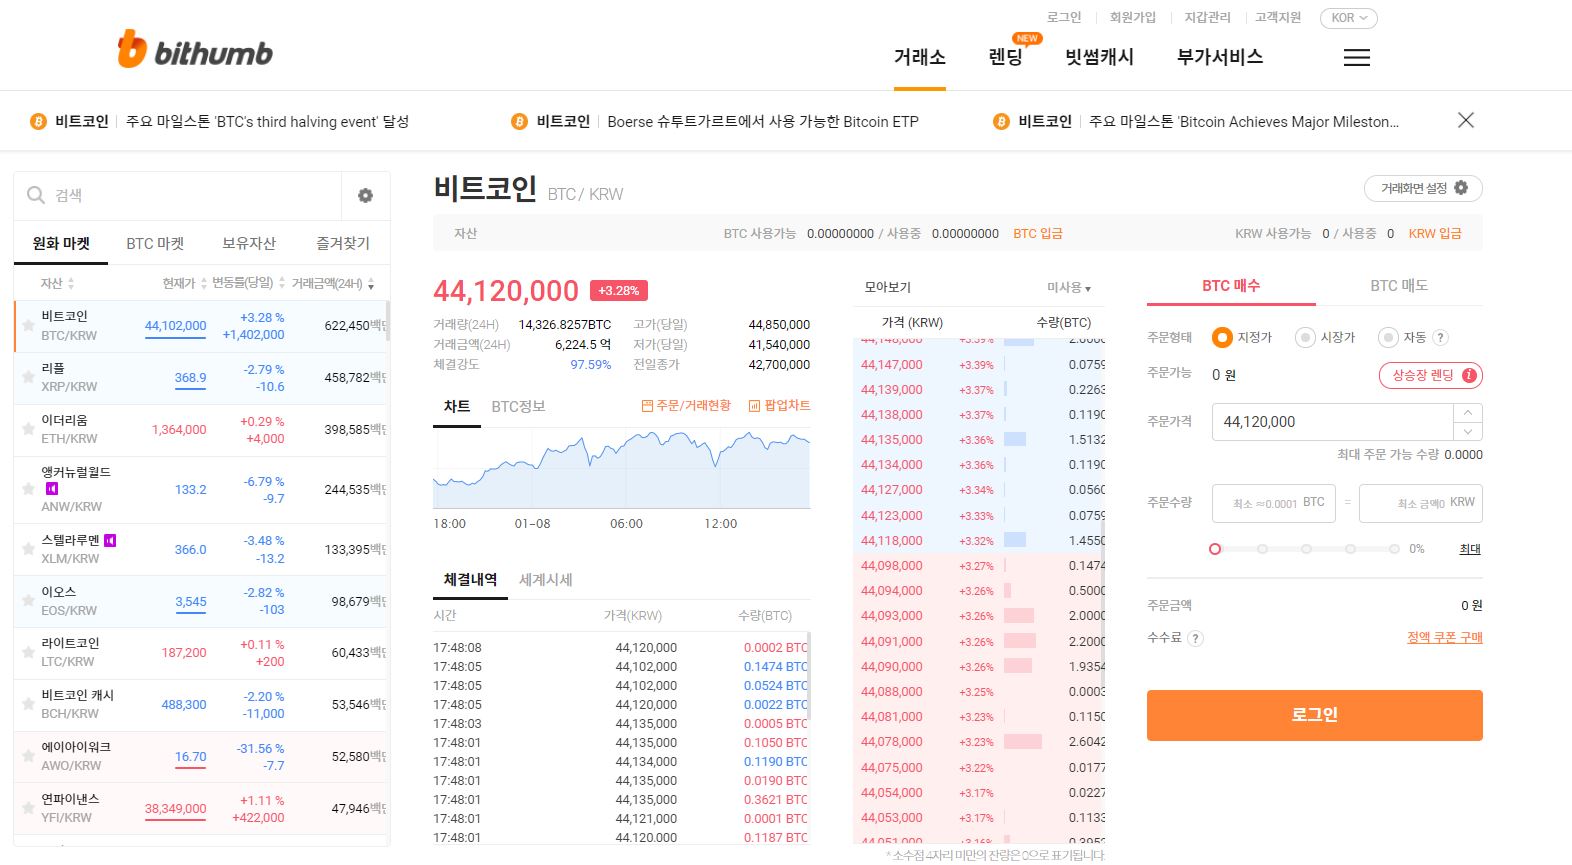Favorite star for 앵커뉴럴월드 ANW/KRW
The image size is (1572, 865).
point(28,489)
